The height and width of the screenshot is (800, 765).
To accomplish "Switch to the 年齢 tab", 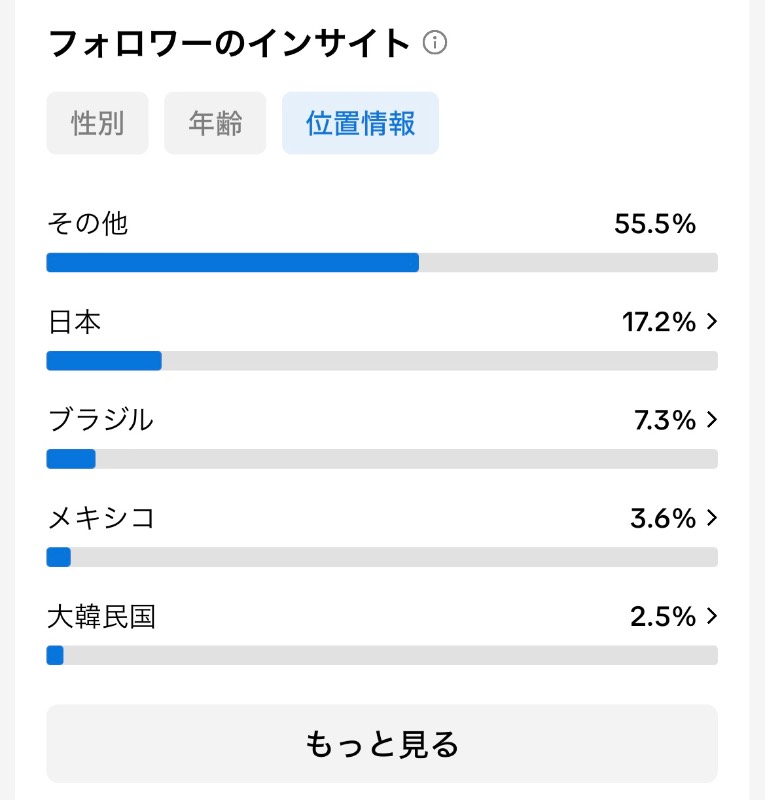I will pyautogui.click(x=215, y=123).
